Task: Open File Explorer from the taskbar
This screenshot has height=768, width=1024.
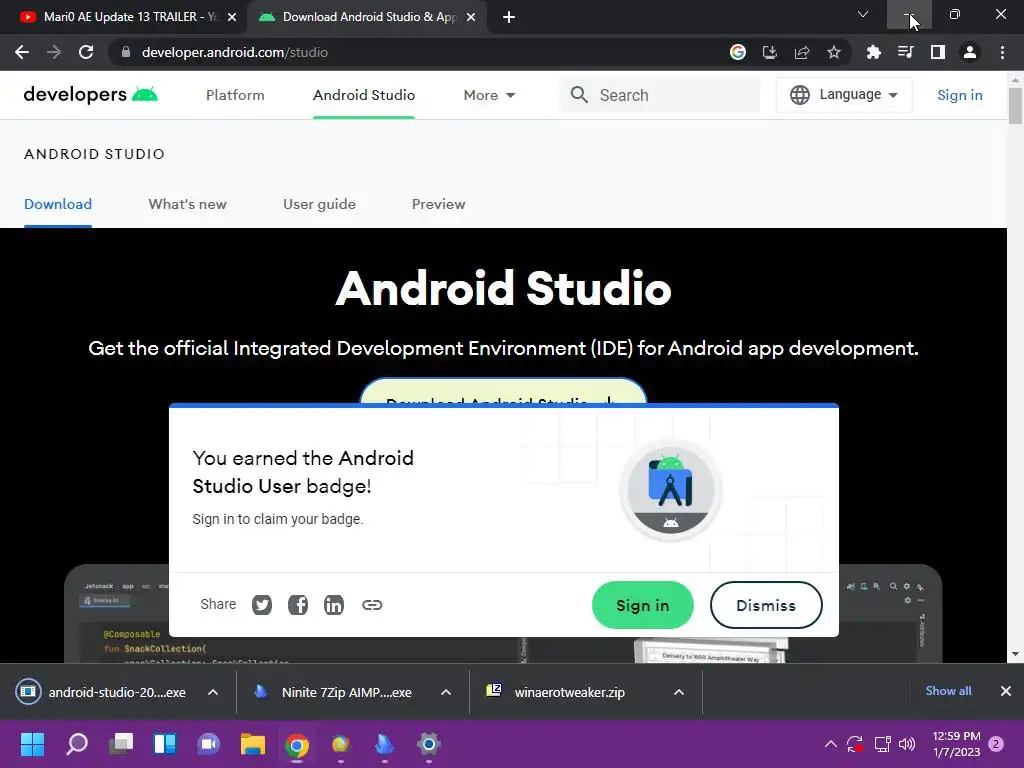Action: pyautogui.click(x=253, y=744)
